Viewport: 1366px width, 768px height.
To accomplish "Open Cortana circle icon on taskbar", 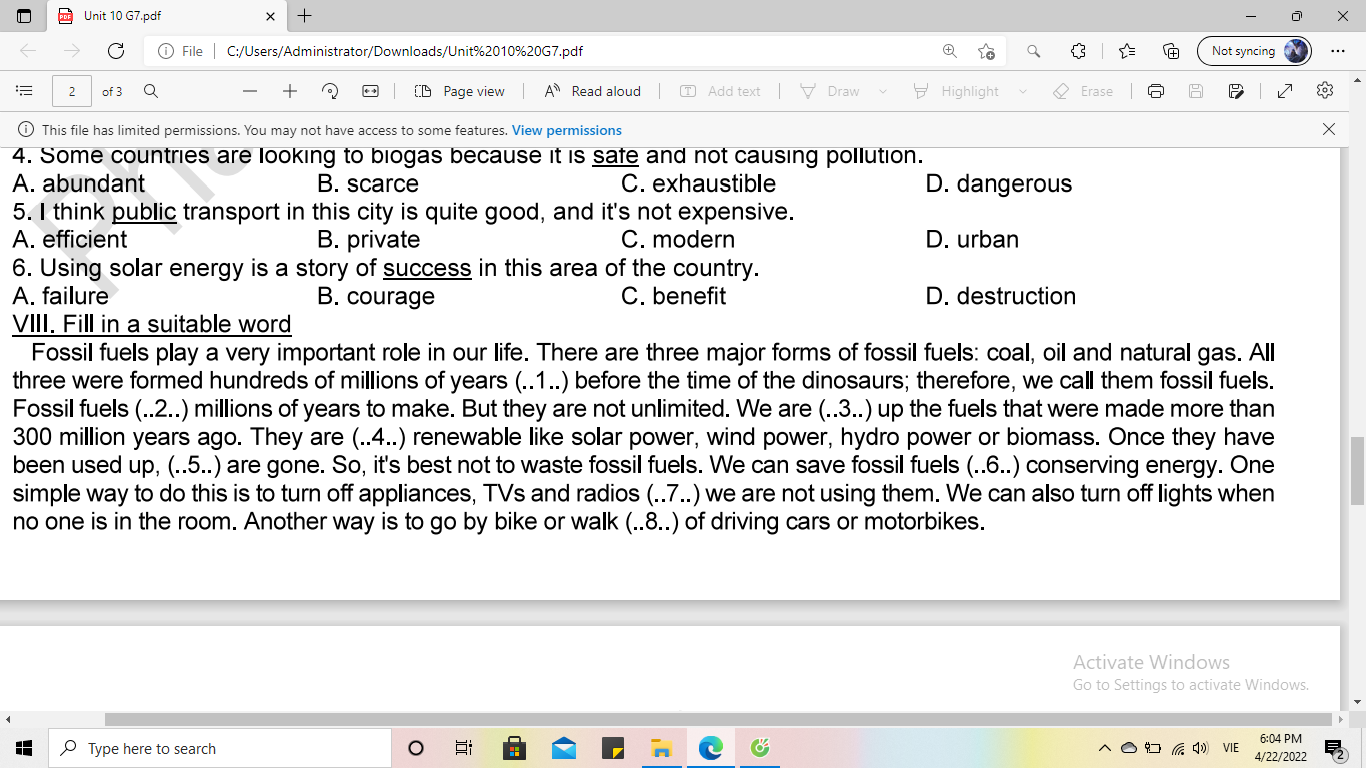I will coord(417,748).
